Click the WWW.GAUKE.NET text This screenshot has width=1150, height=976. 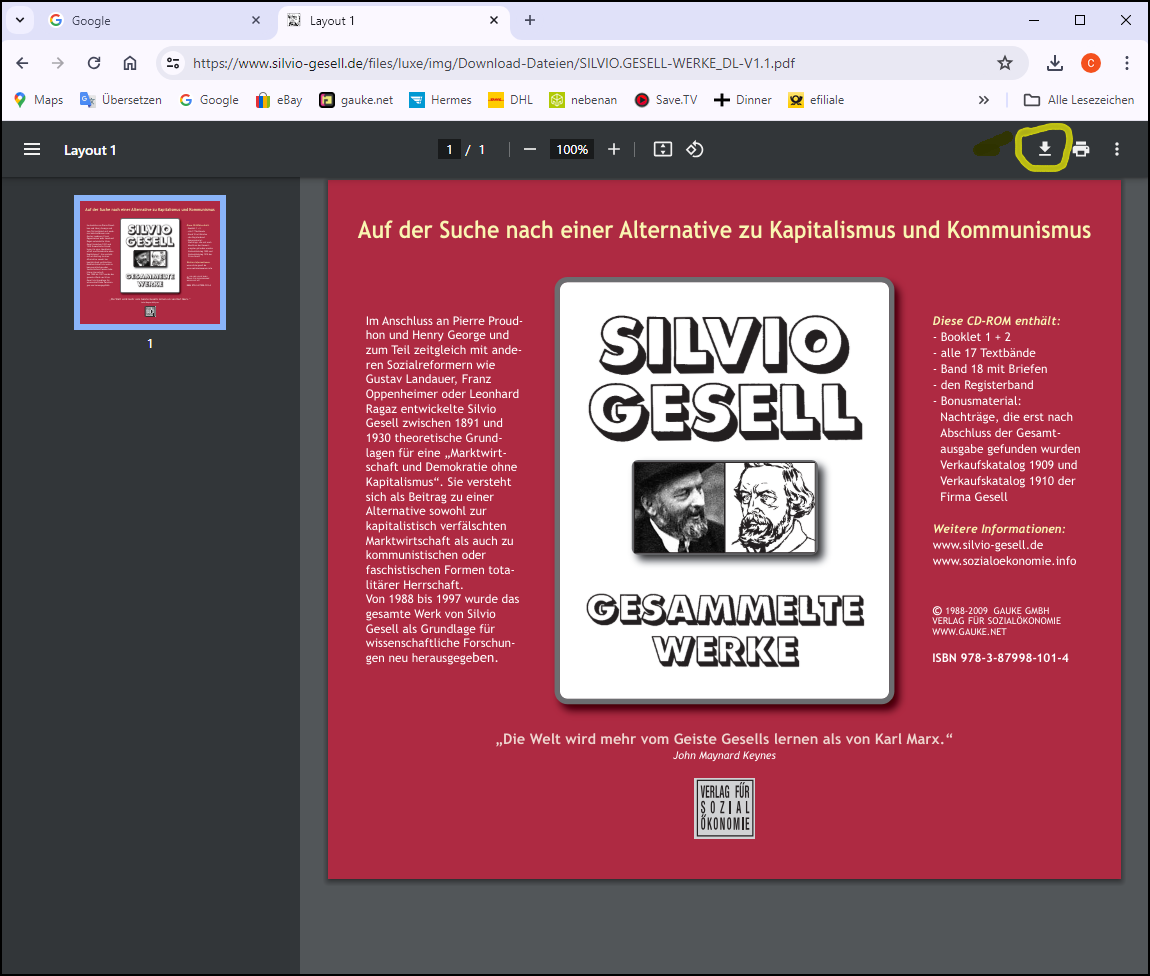(969, 632)
